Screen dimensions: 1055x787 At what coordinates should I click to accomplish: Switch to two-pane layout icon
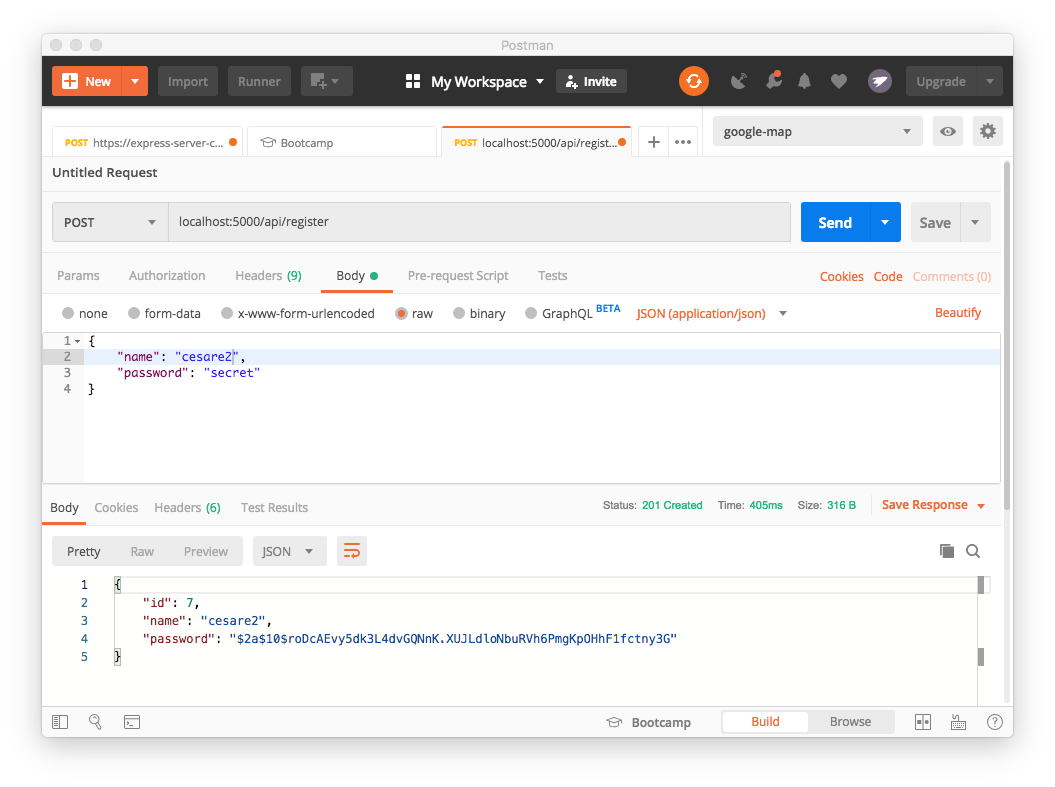tap(923, 722)
